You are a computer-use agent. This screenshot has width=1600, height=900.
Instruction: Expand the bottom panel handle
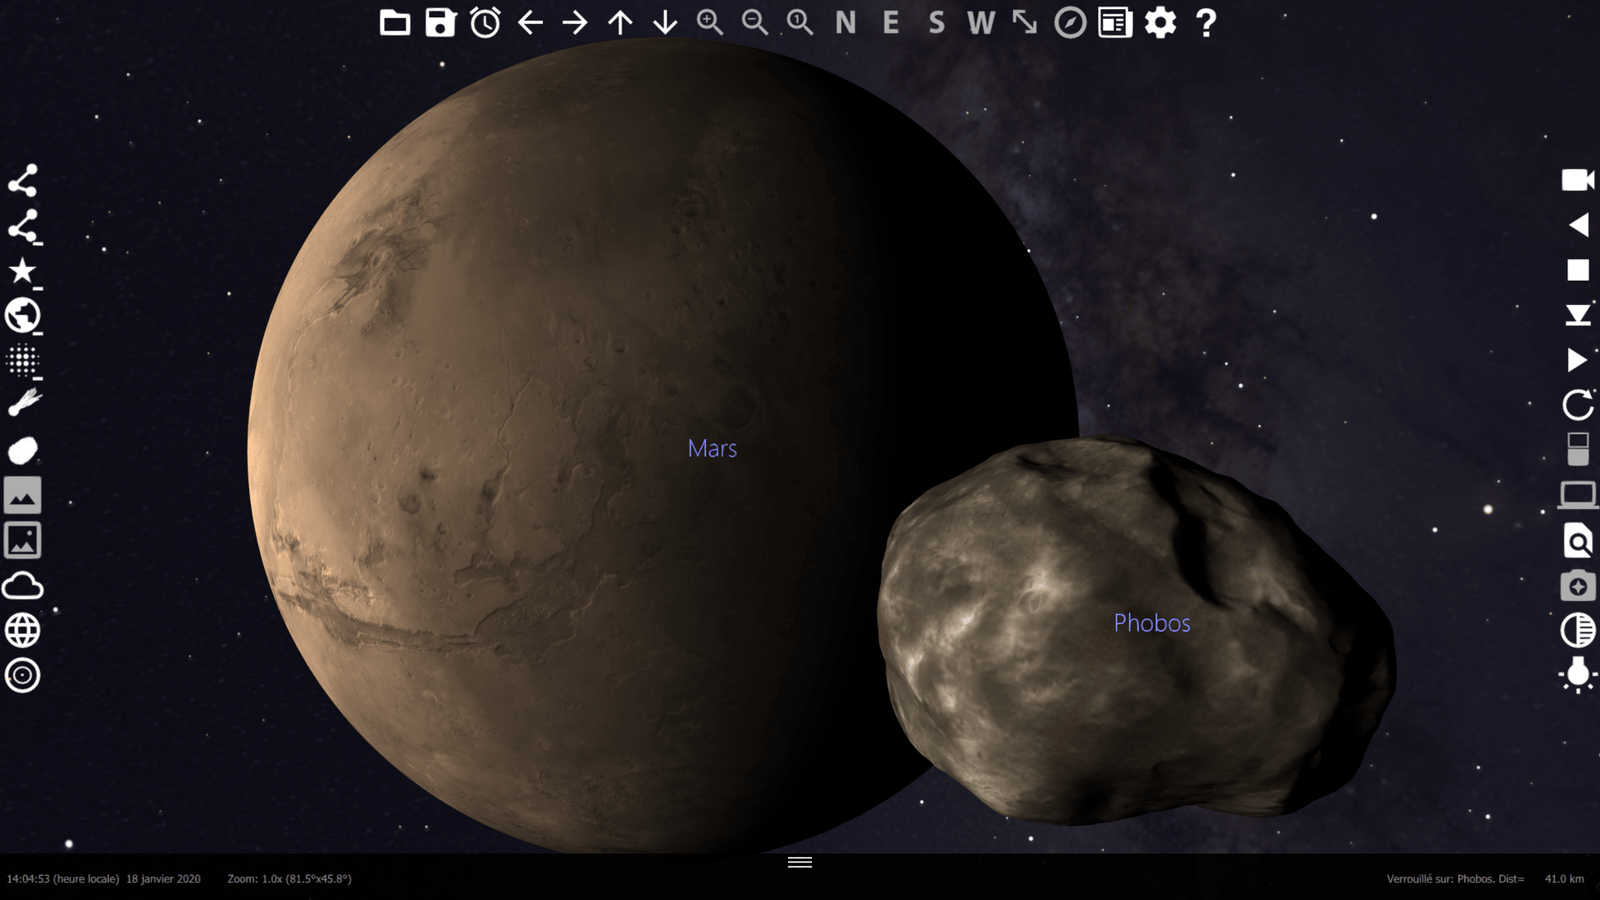click(x=800, y=862)
